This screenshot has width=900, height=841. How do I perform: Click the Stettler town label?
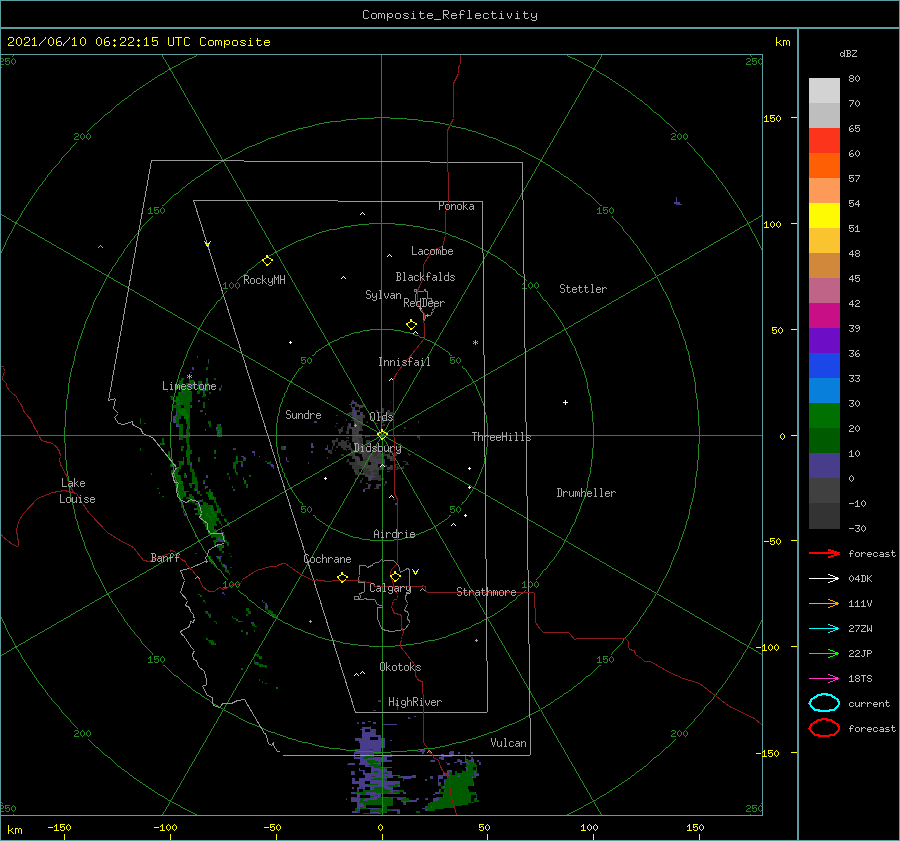(x=583, y=289)
